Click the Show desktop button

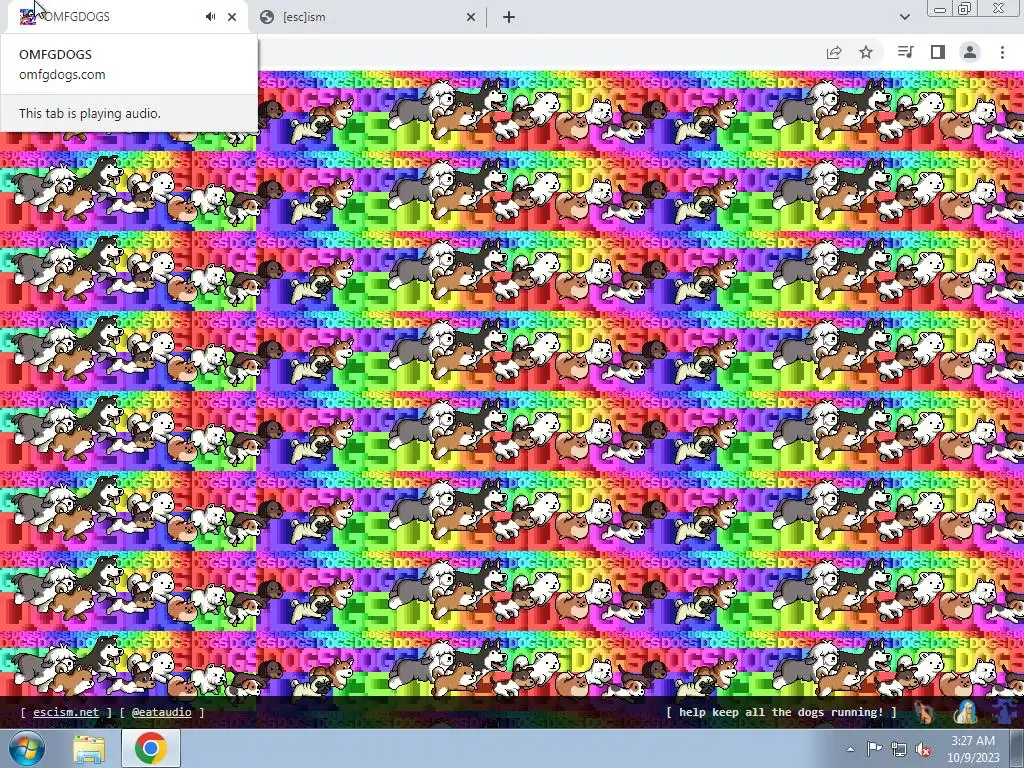pyautogui.click(x=1017, y=748)
